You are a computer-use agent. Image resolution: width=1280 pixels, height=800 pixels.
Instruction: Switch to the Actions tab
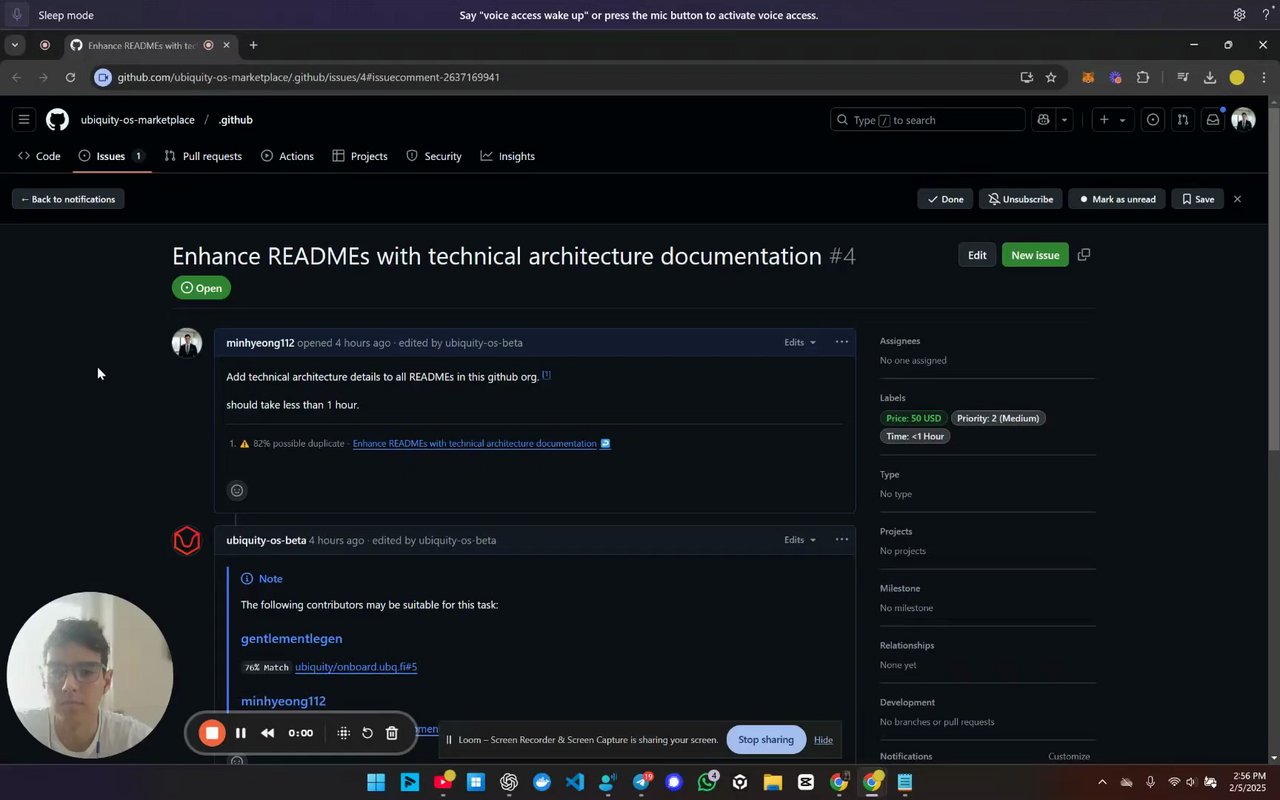287,156
